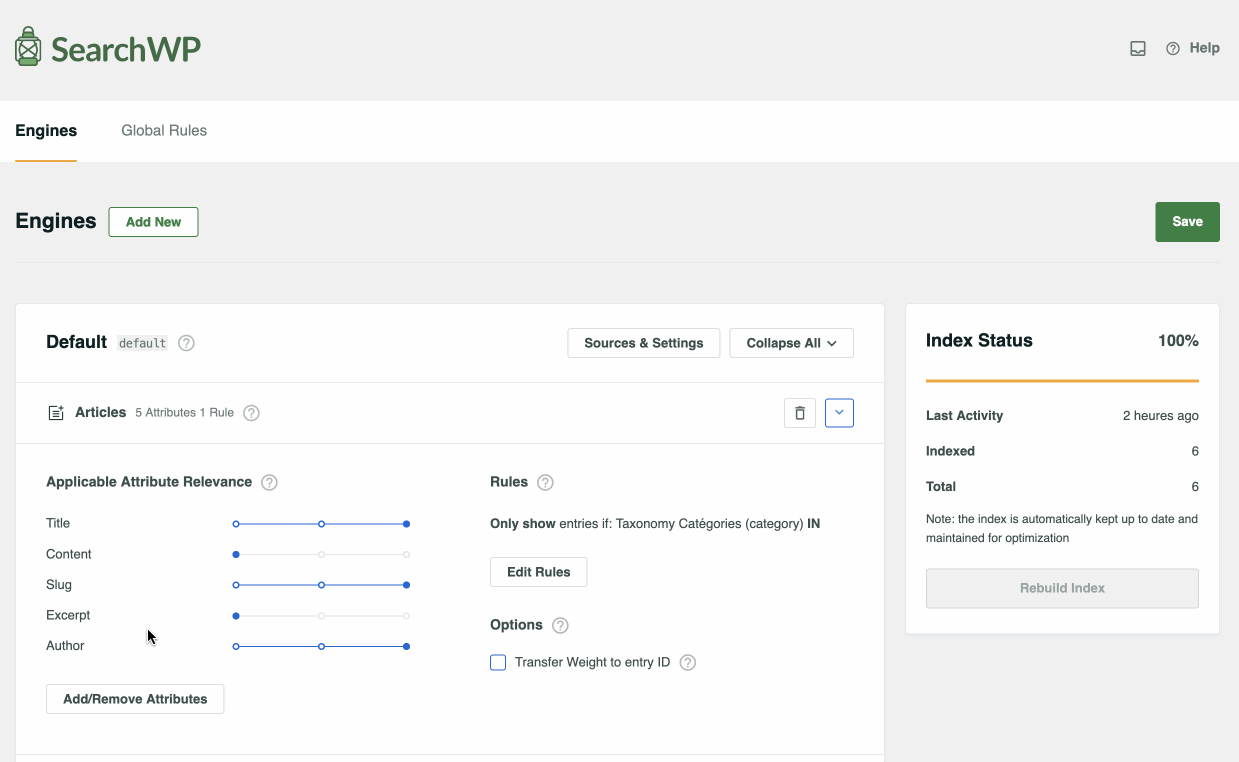This screenshot has height=762, width=1239.
Task: Set Excerpt relevance slider to middle point
Action: click(x=321, y=616)
